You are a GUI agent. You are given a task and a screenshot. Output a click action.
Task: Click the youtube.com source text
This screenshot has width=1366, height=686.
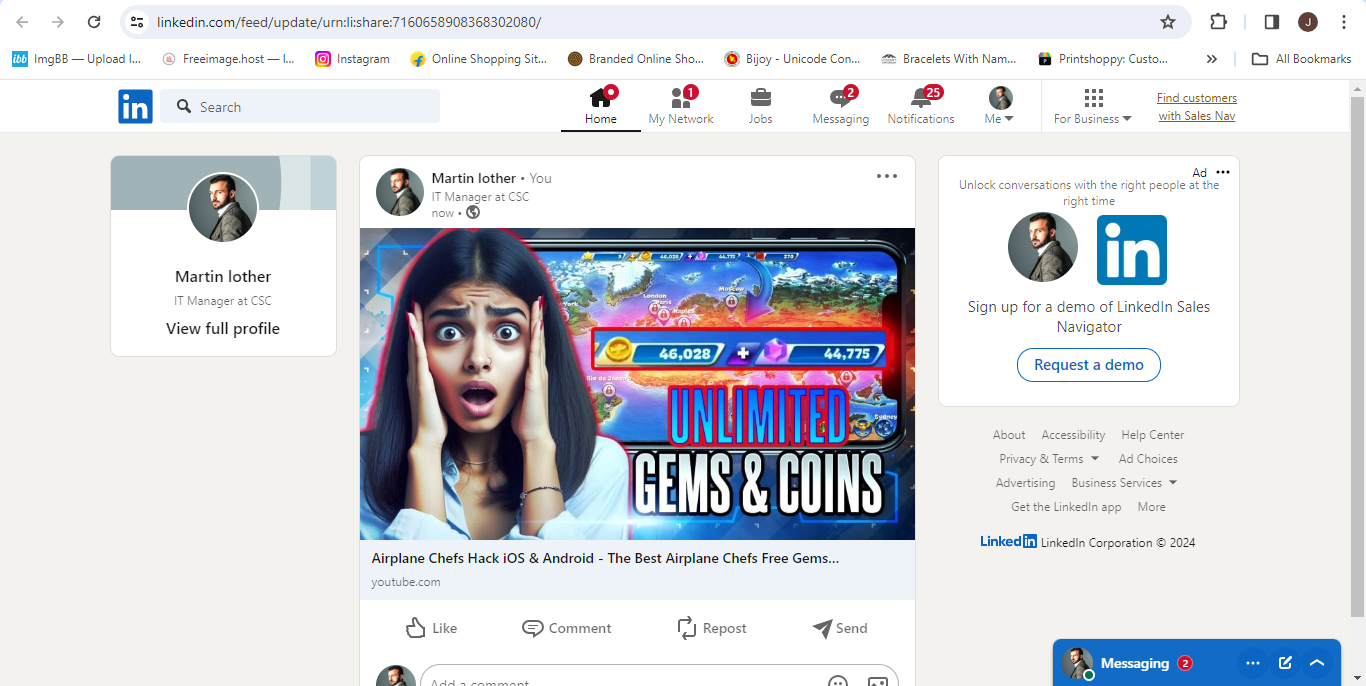pyautogui.click(x=406, y=582)
